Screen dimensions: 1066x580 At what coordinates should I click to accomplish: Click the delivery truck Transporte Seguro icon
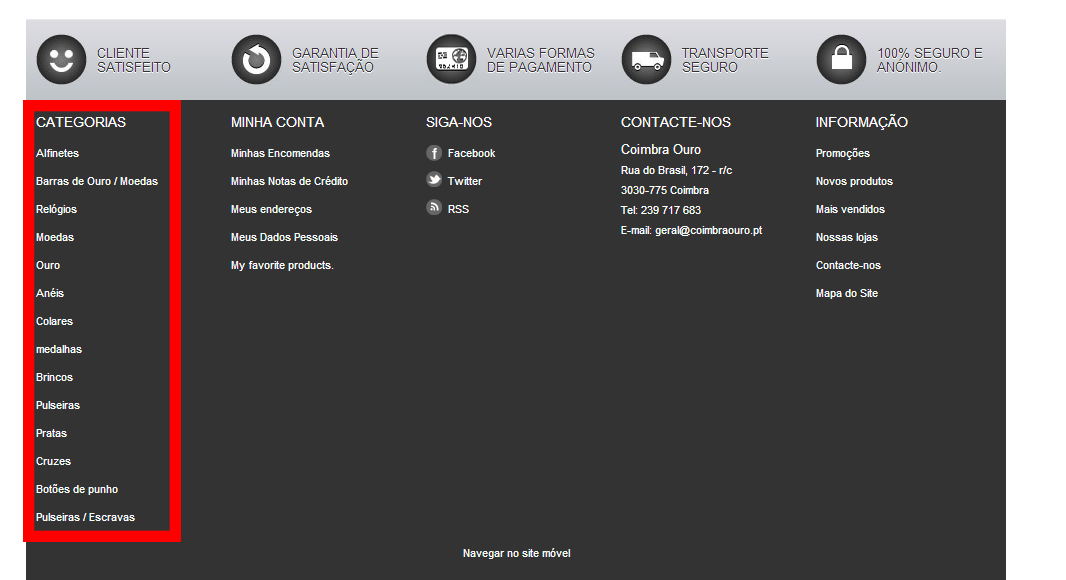(647, 60)
